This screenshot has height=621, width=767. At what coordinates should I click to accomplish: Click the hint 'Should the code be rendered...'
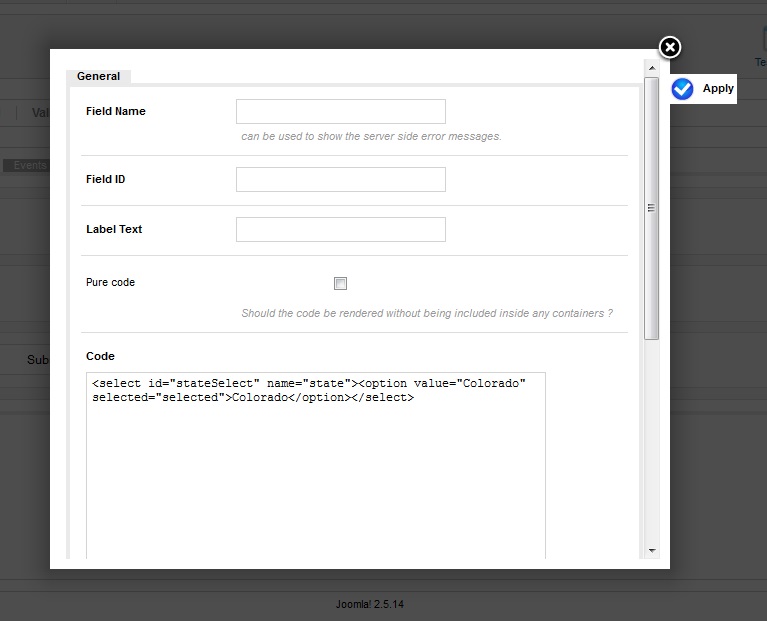[427, 313]
